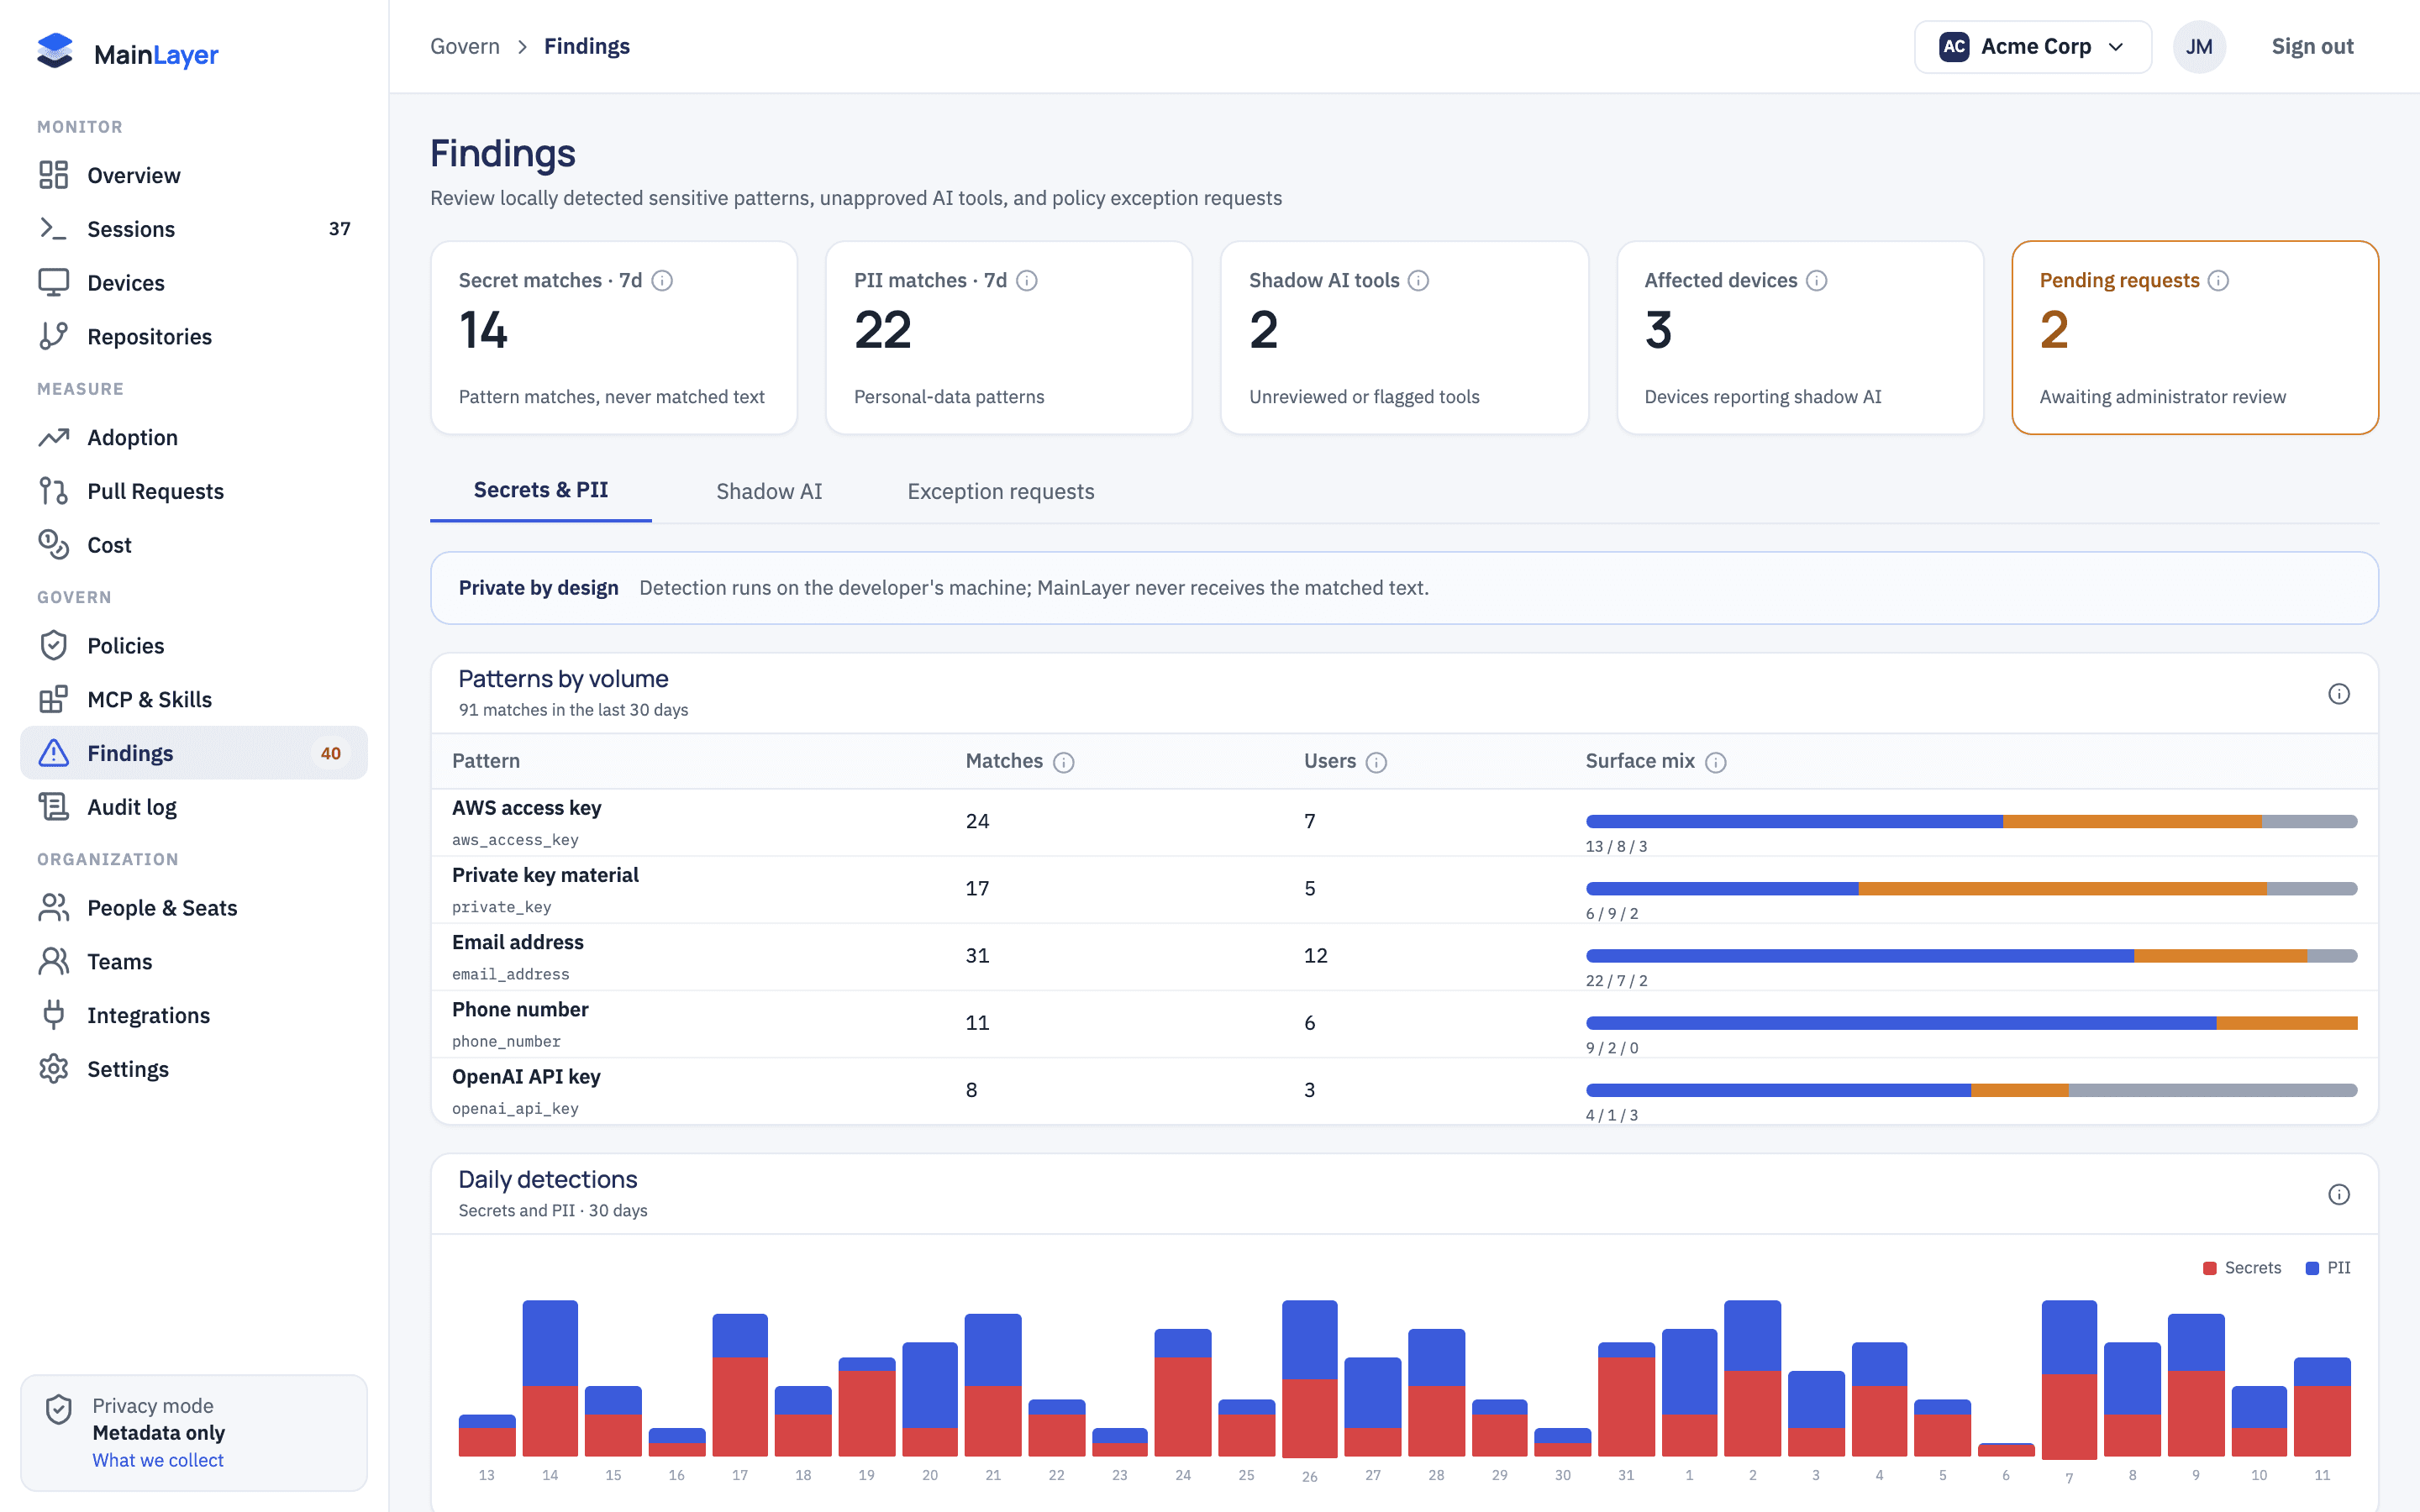Click the info icon on Patterns by volume card
The image size is (2420, 1512).
coord(2339,694)
